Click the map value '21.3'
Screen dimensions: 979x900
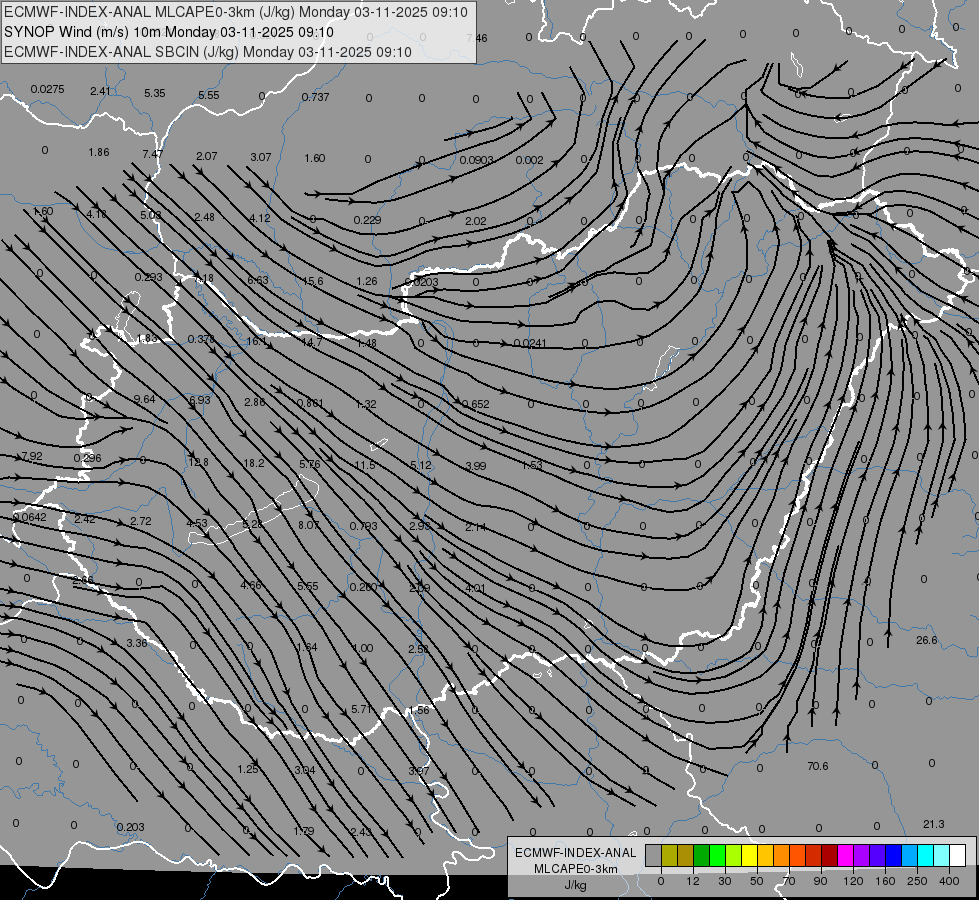click(x=933, y=824)
